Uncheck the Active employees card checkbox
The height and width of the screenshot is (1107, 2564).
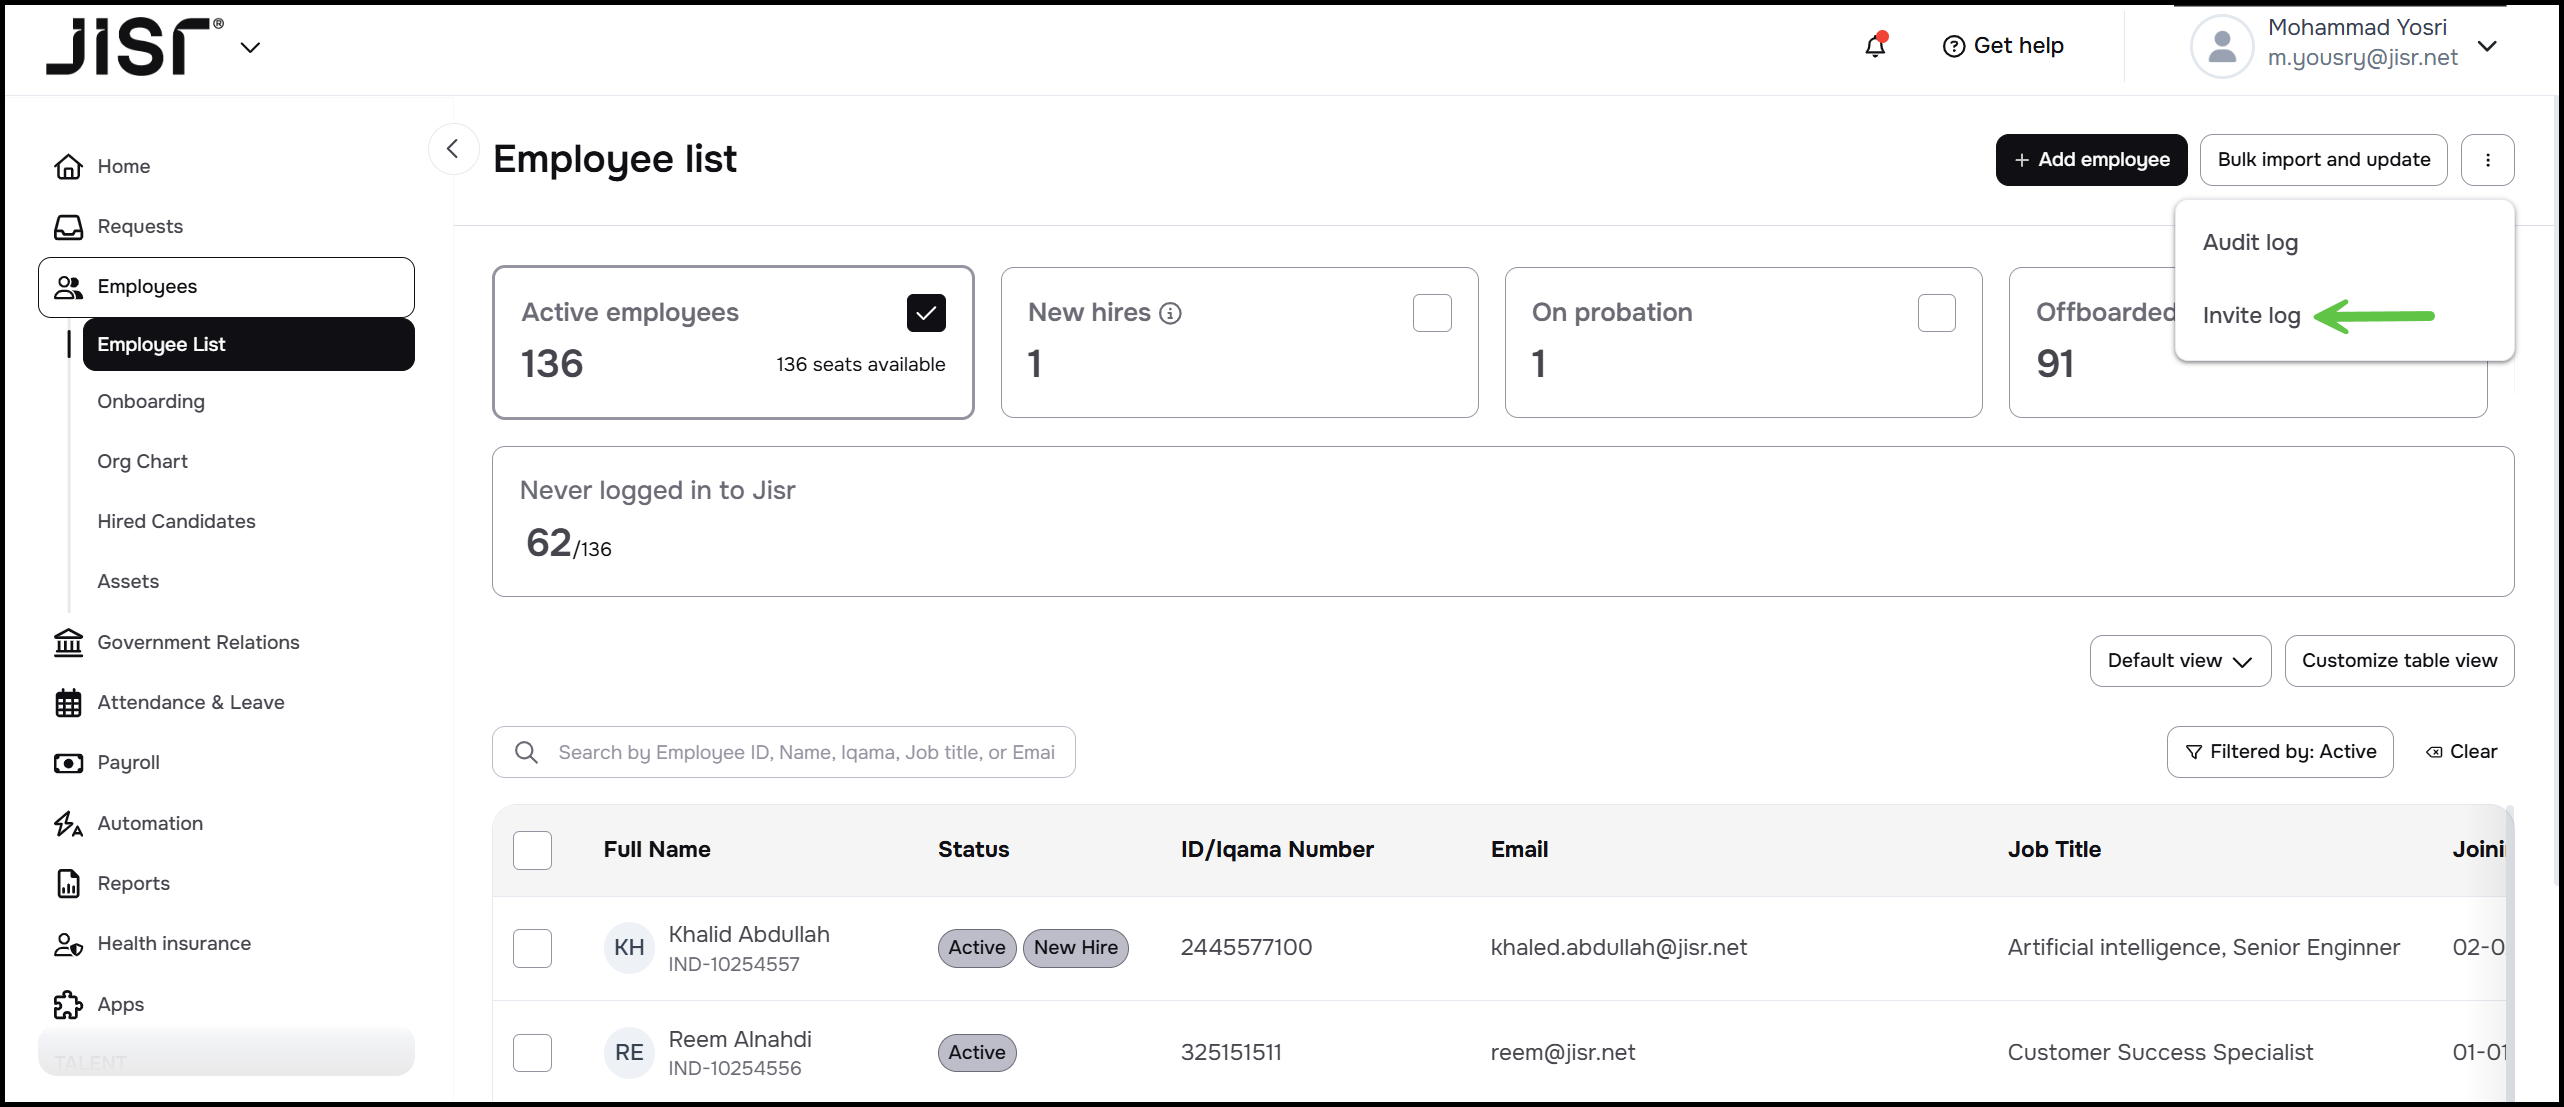(x=926, y=313)
